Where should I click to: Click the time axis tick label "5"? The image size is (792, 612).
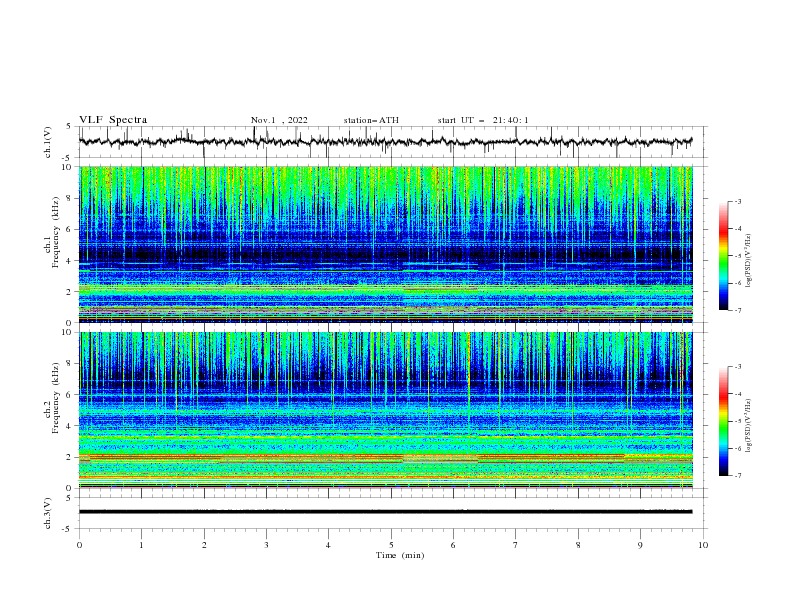(x=391, y=545)
